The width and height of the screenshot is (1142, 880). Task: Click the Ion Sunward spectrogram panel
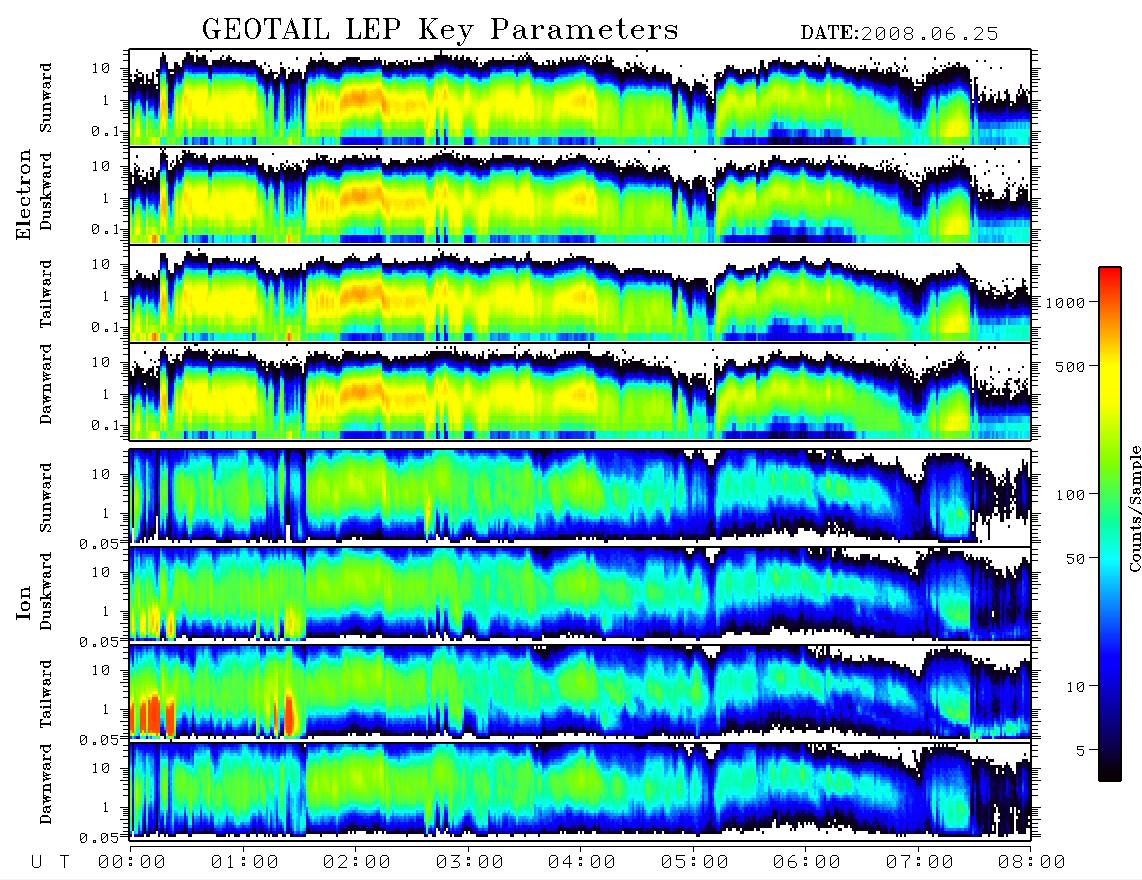tap(580, 496)
